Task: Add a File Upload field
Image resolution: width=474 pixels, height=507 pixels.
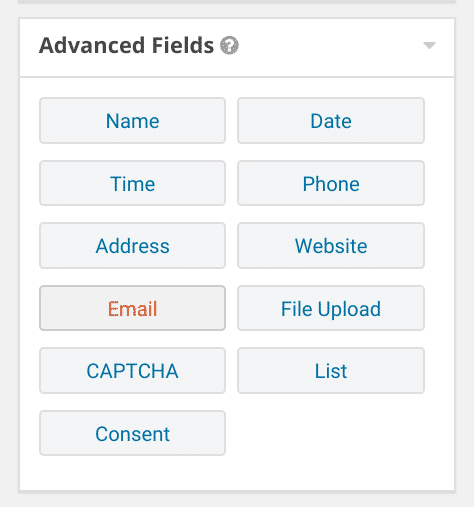Action: 331,308
